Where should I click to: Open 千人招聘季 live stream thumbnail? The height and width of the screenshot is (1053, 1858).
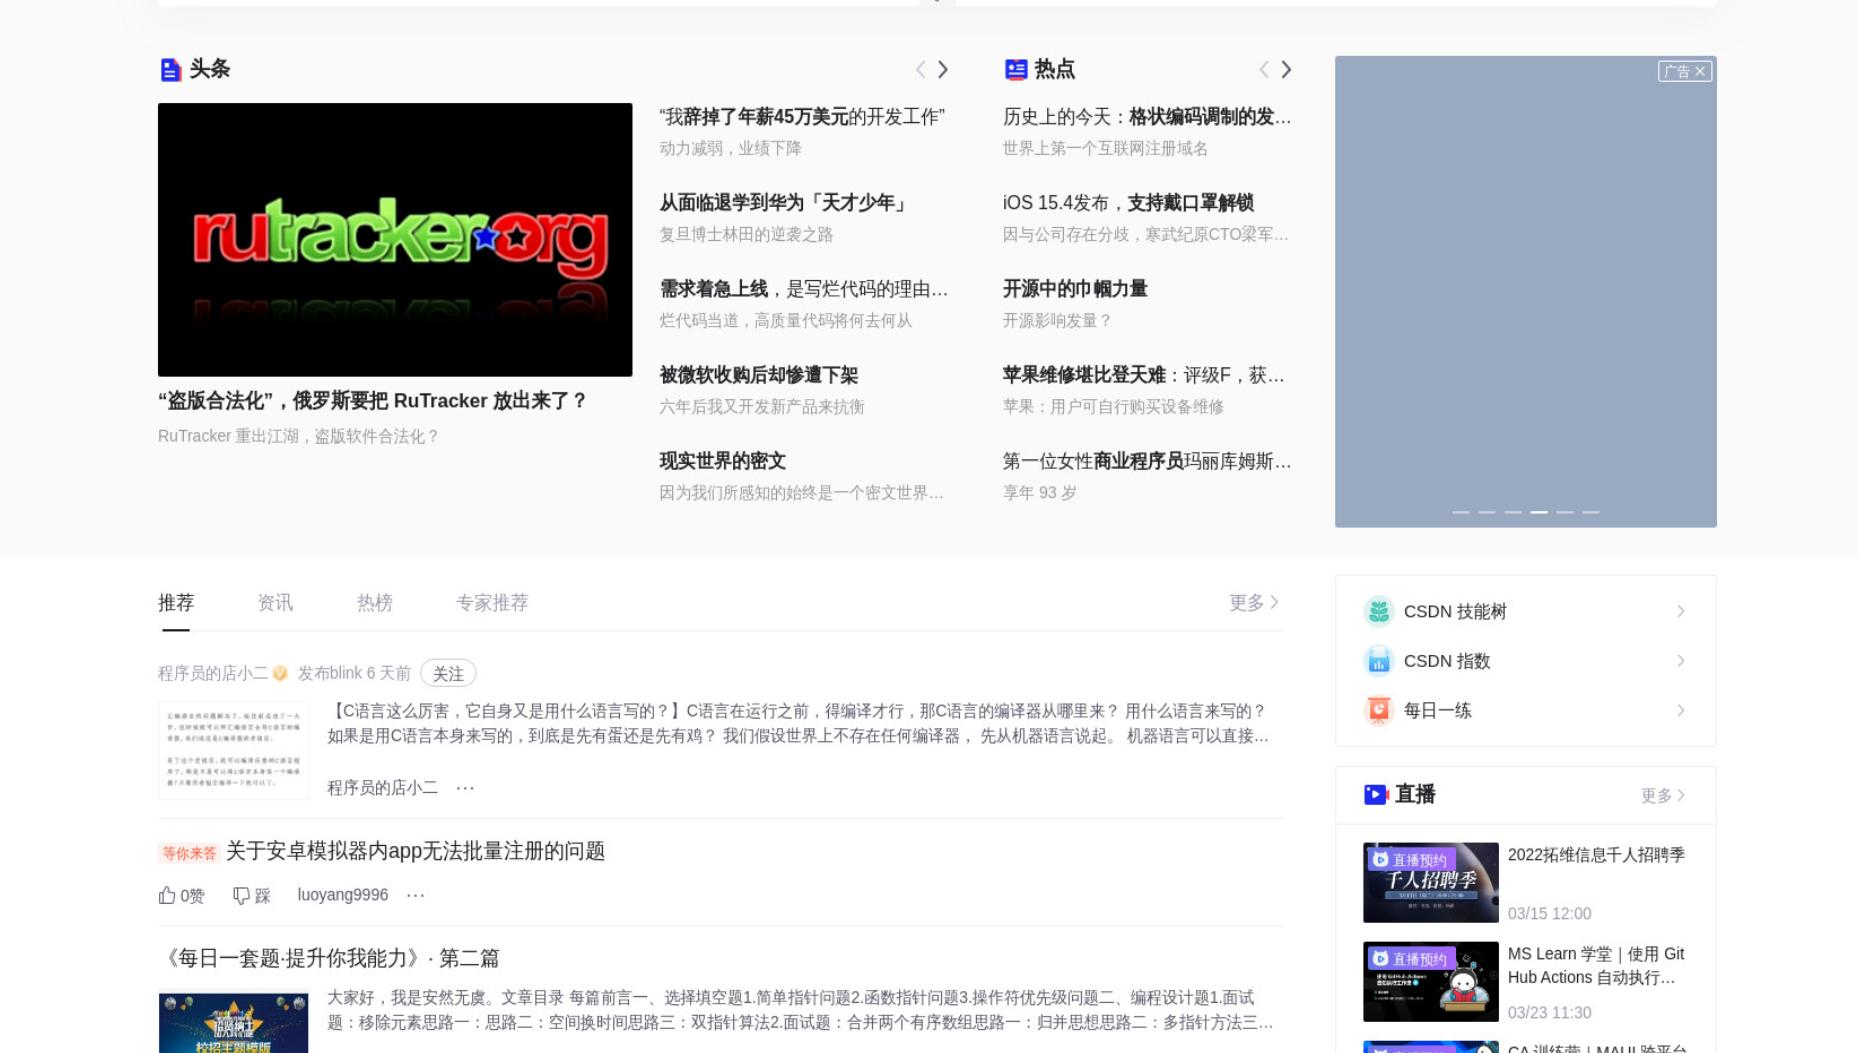(1431, 882)
